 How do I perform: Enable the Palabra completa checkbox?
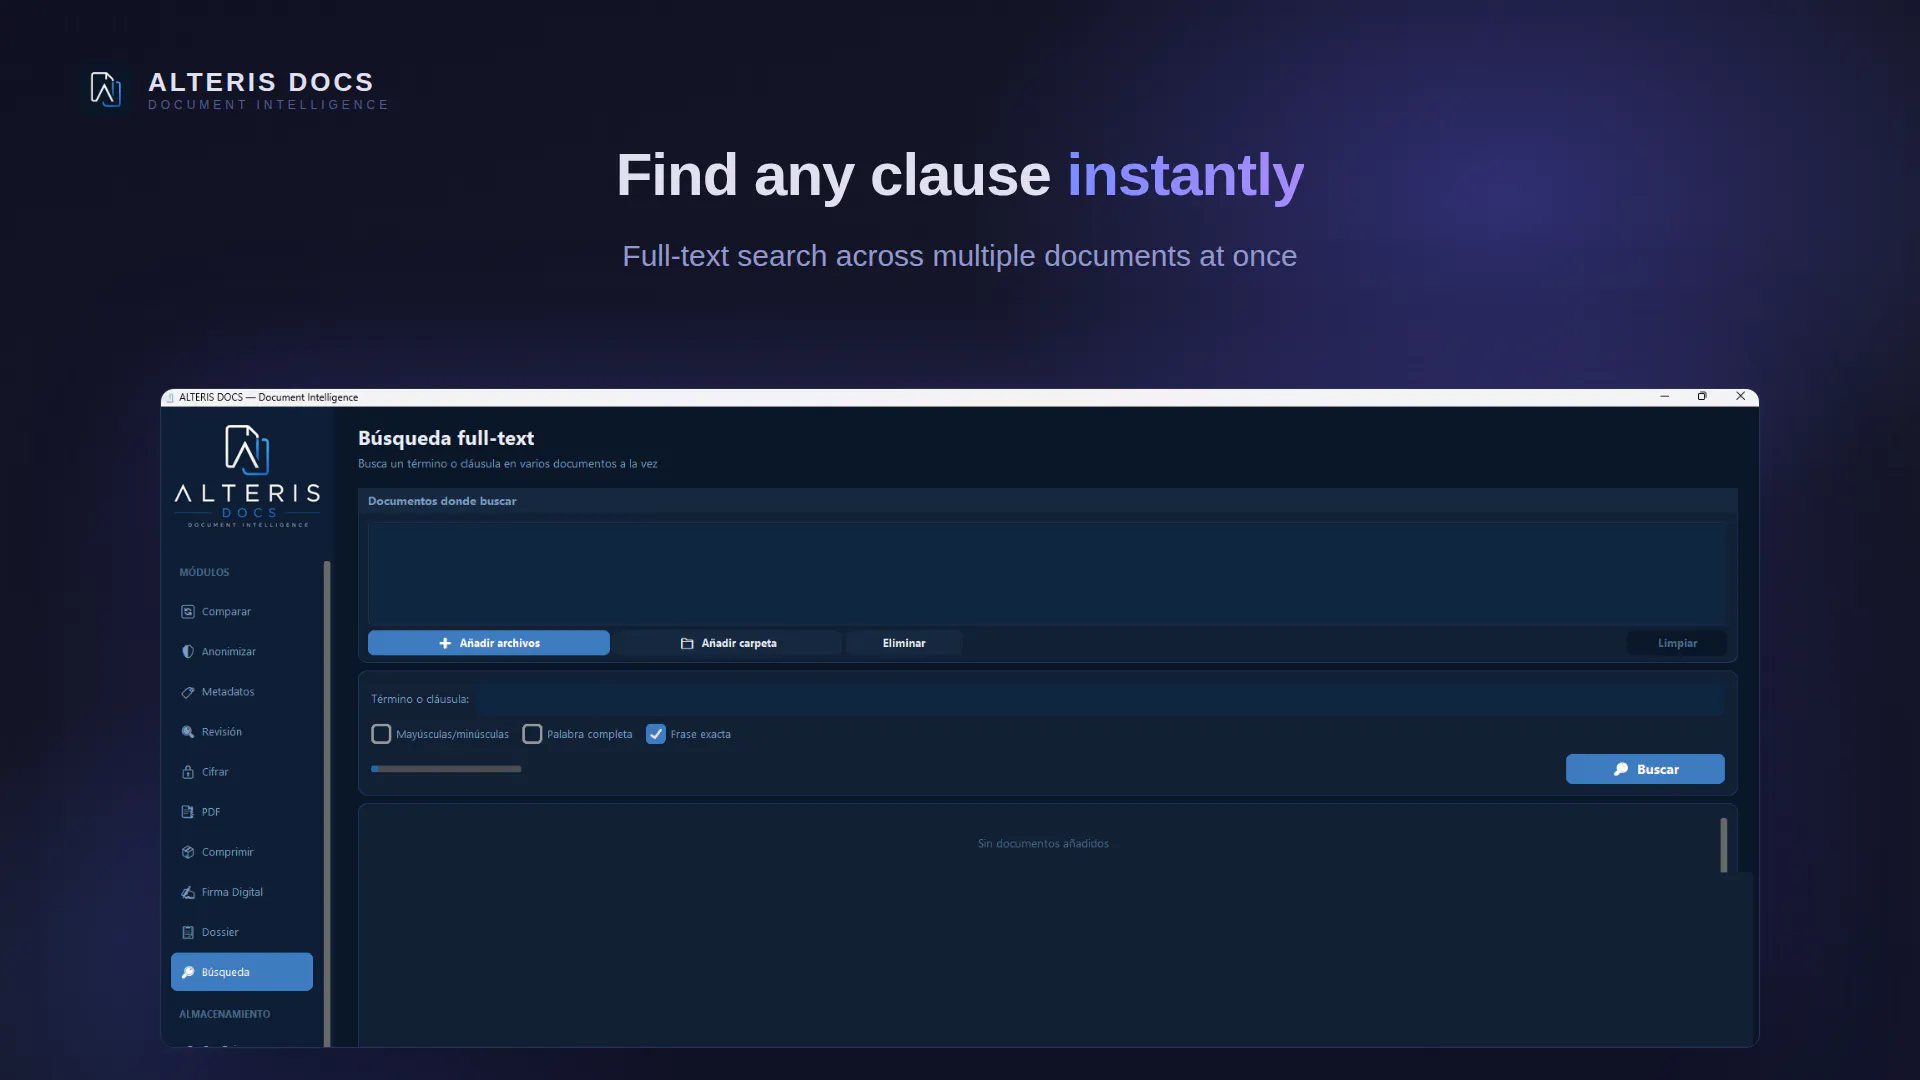[532, 734]
